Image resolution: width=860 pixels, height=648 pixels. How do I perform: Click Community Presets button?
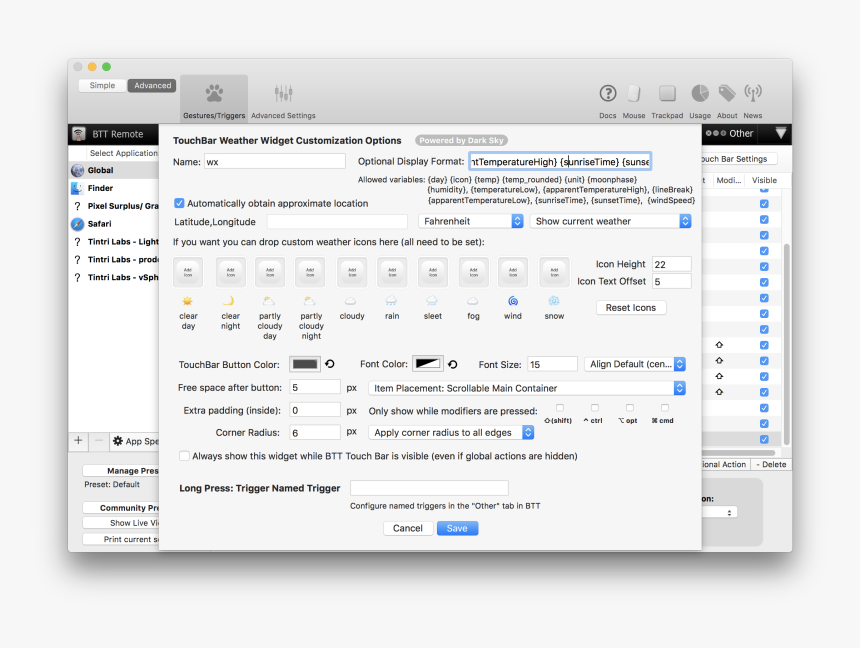coord(121,508)
